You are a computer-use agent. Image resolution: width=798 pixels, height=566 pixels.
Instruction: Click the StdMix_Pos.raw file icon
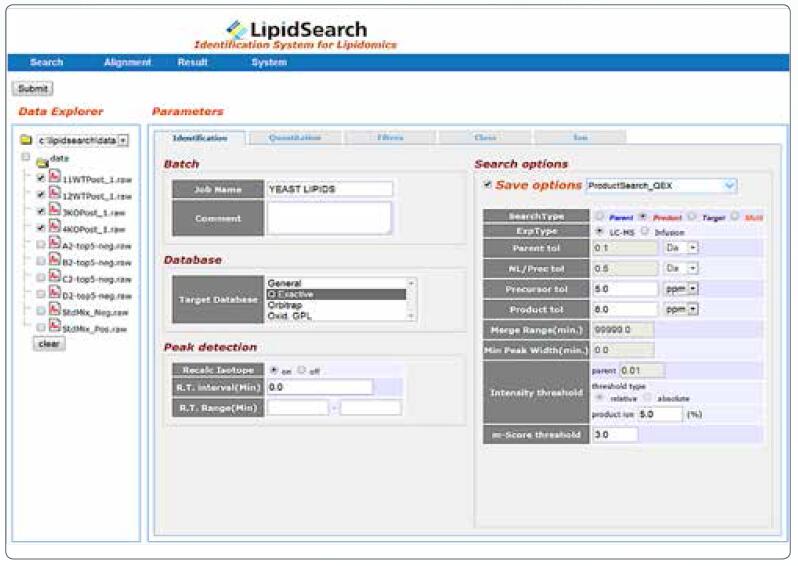[x=54, y=326]
